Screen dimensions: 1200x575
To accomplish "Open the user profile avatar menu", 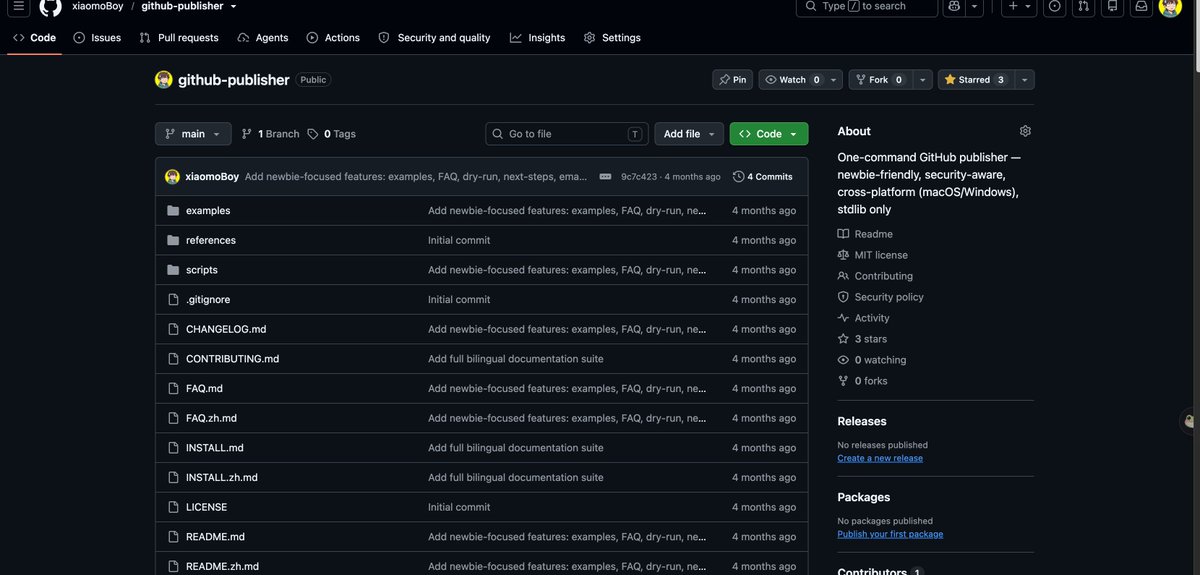I will click(1170, 6).
